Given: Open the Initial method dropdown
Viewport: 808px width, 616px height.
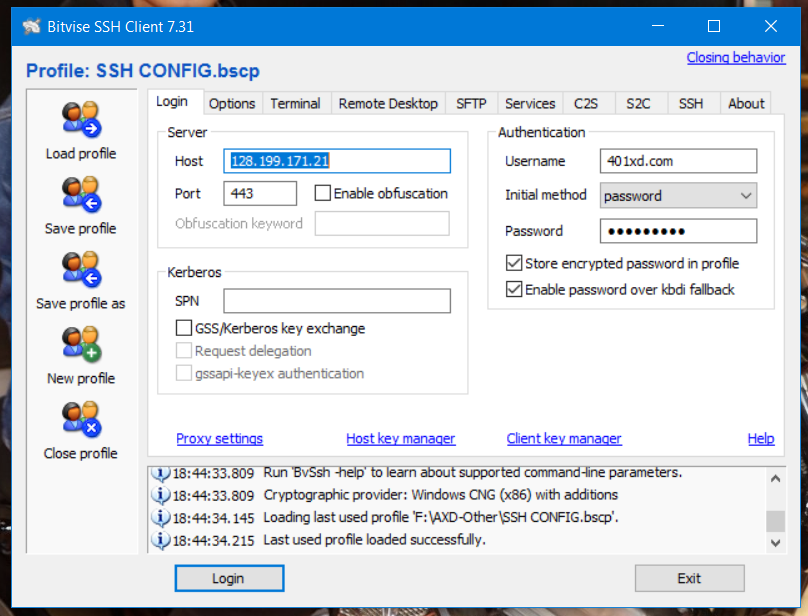Looking at the screenshot, I should pyautogui.click(x=744, y=195).
